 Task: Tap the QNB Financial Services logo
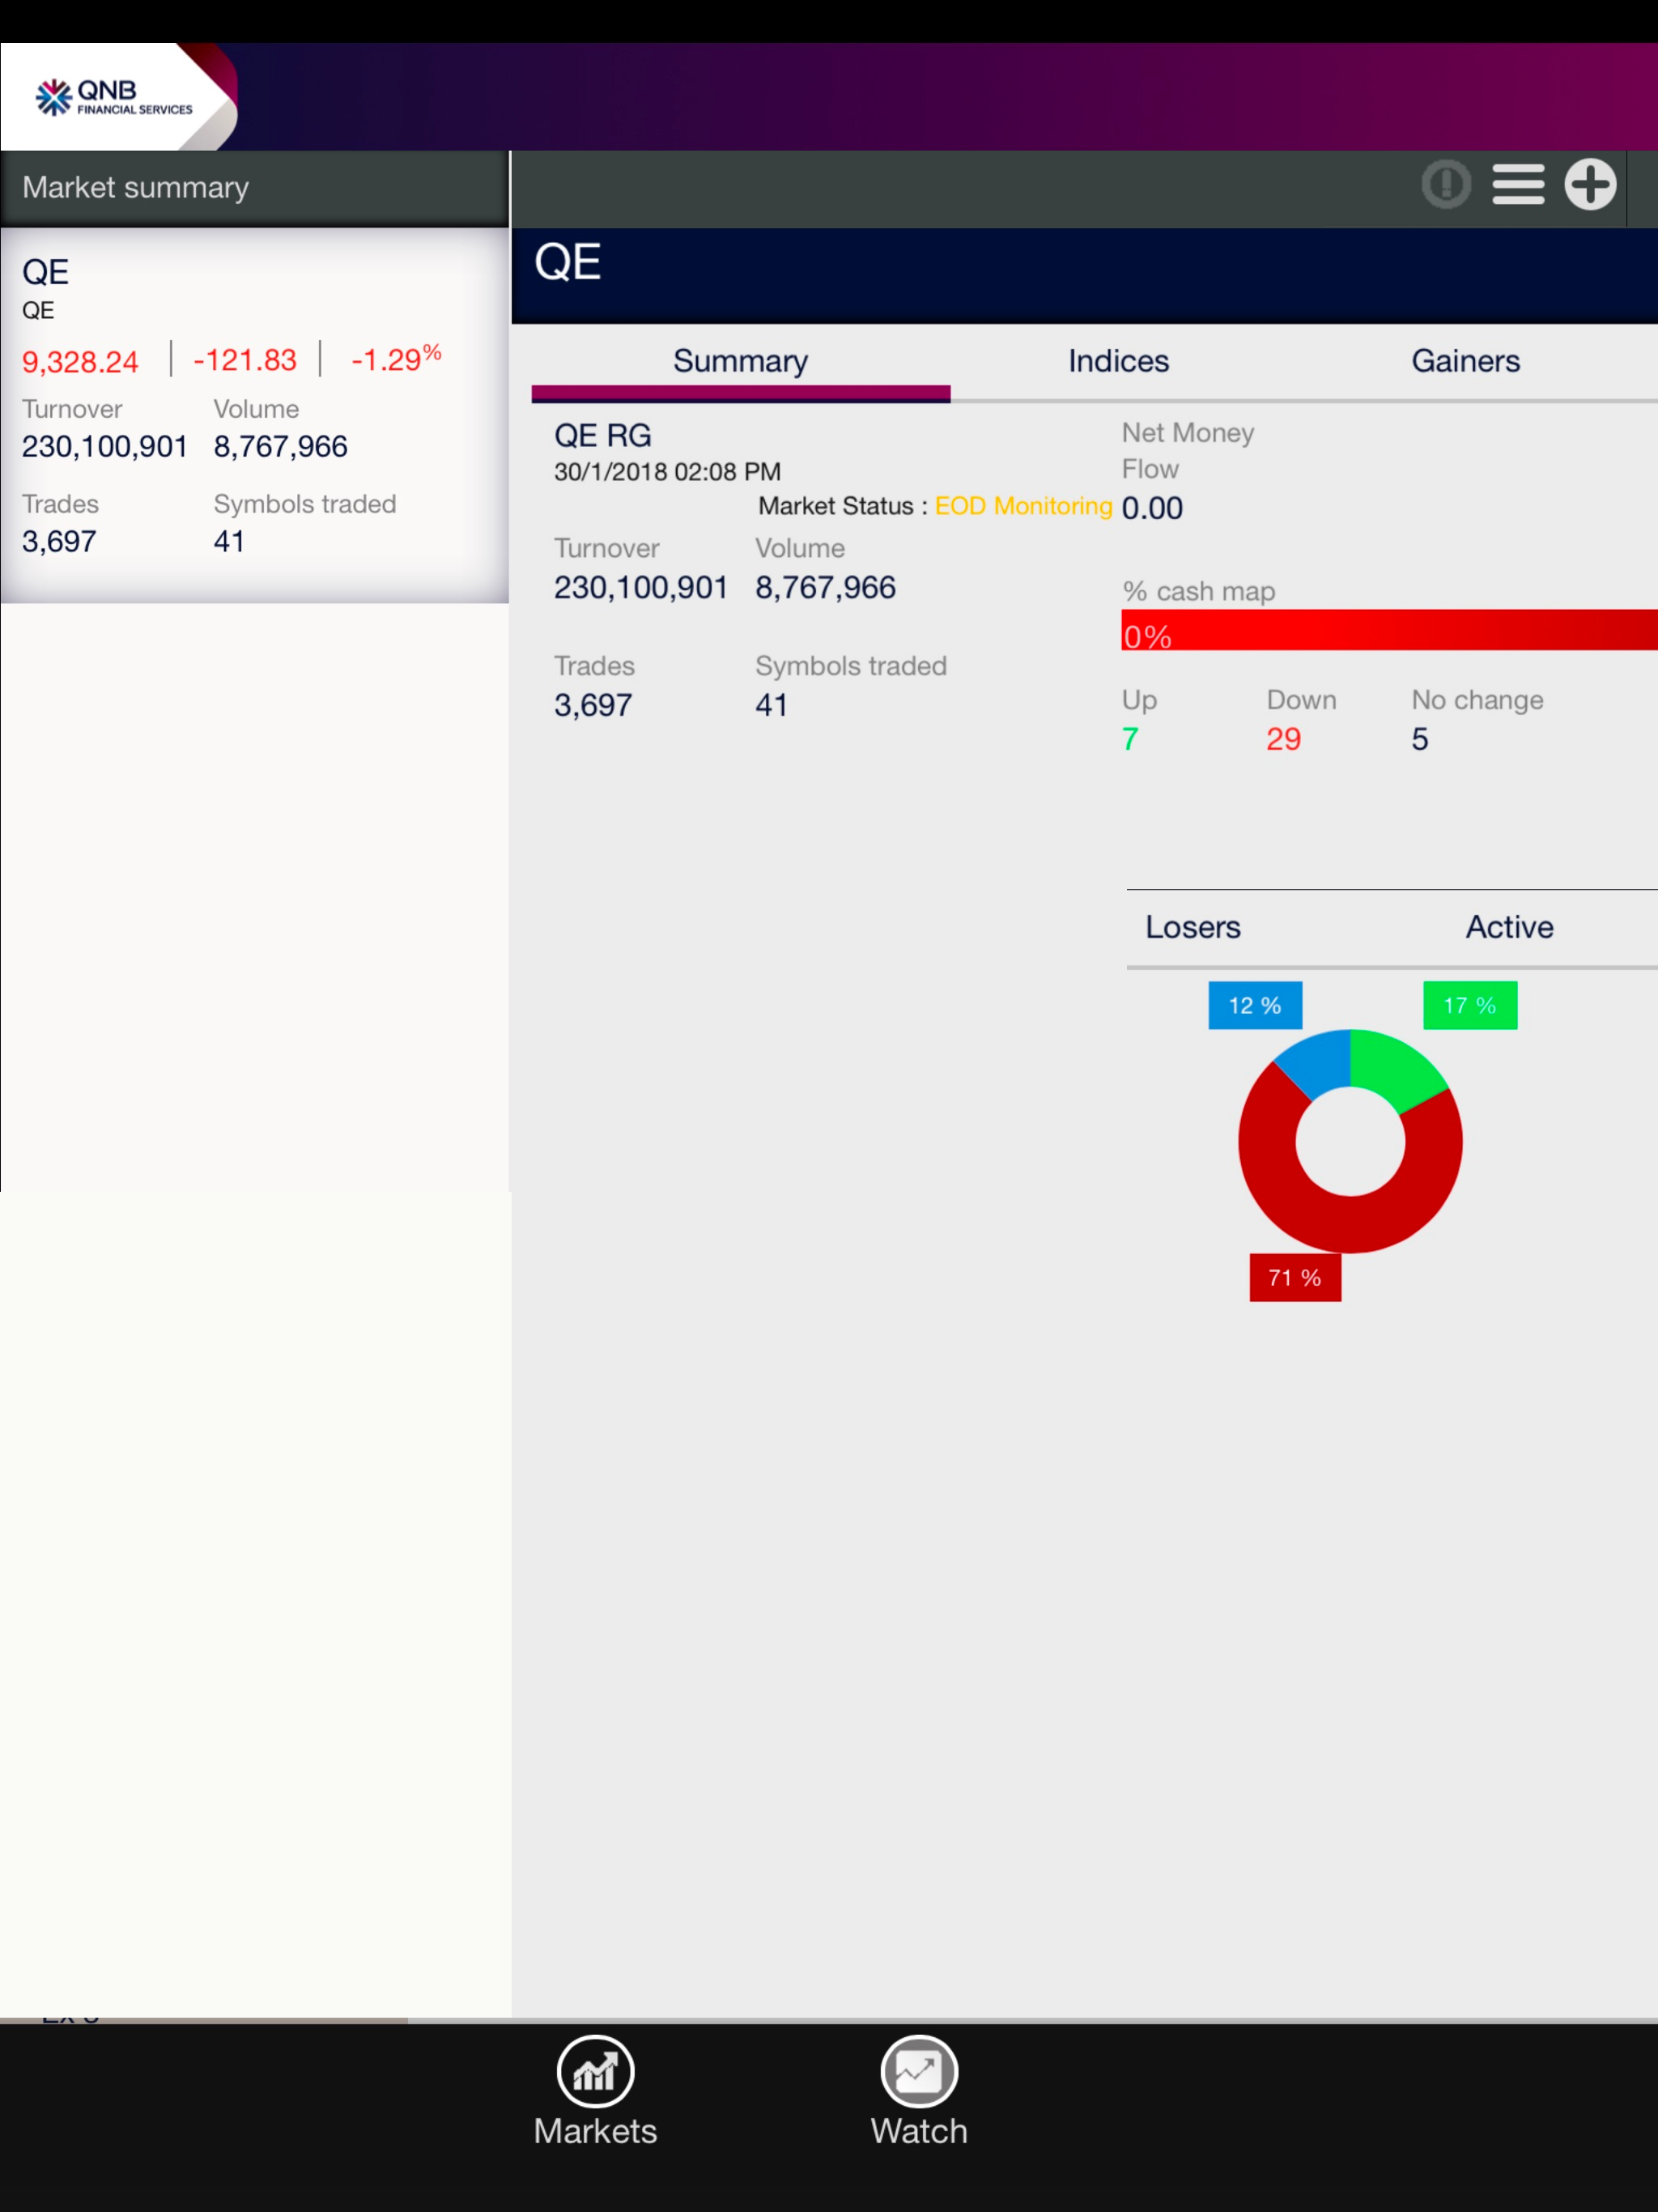point(114,98)
